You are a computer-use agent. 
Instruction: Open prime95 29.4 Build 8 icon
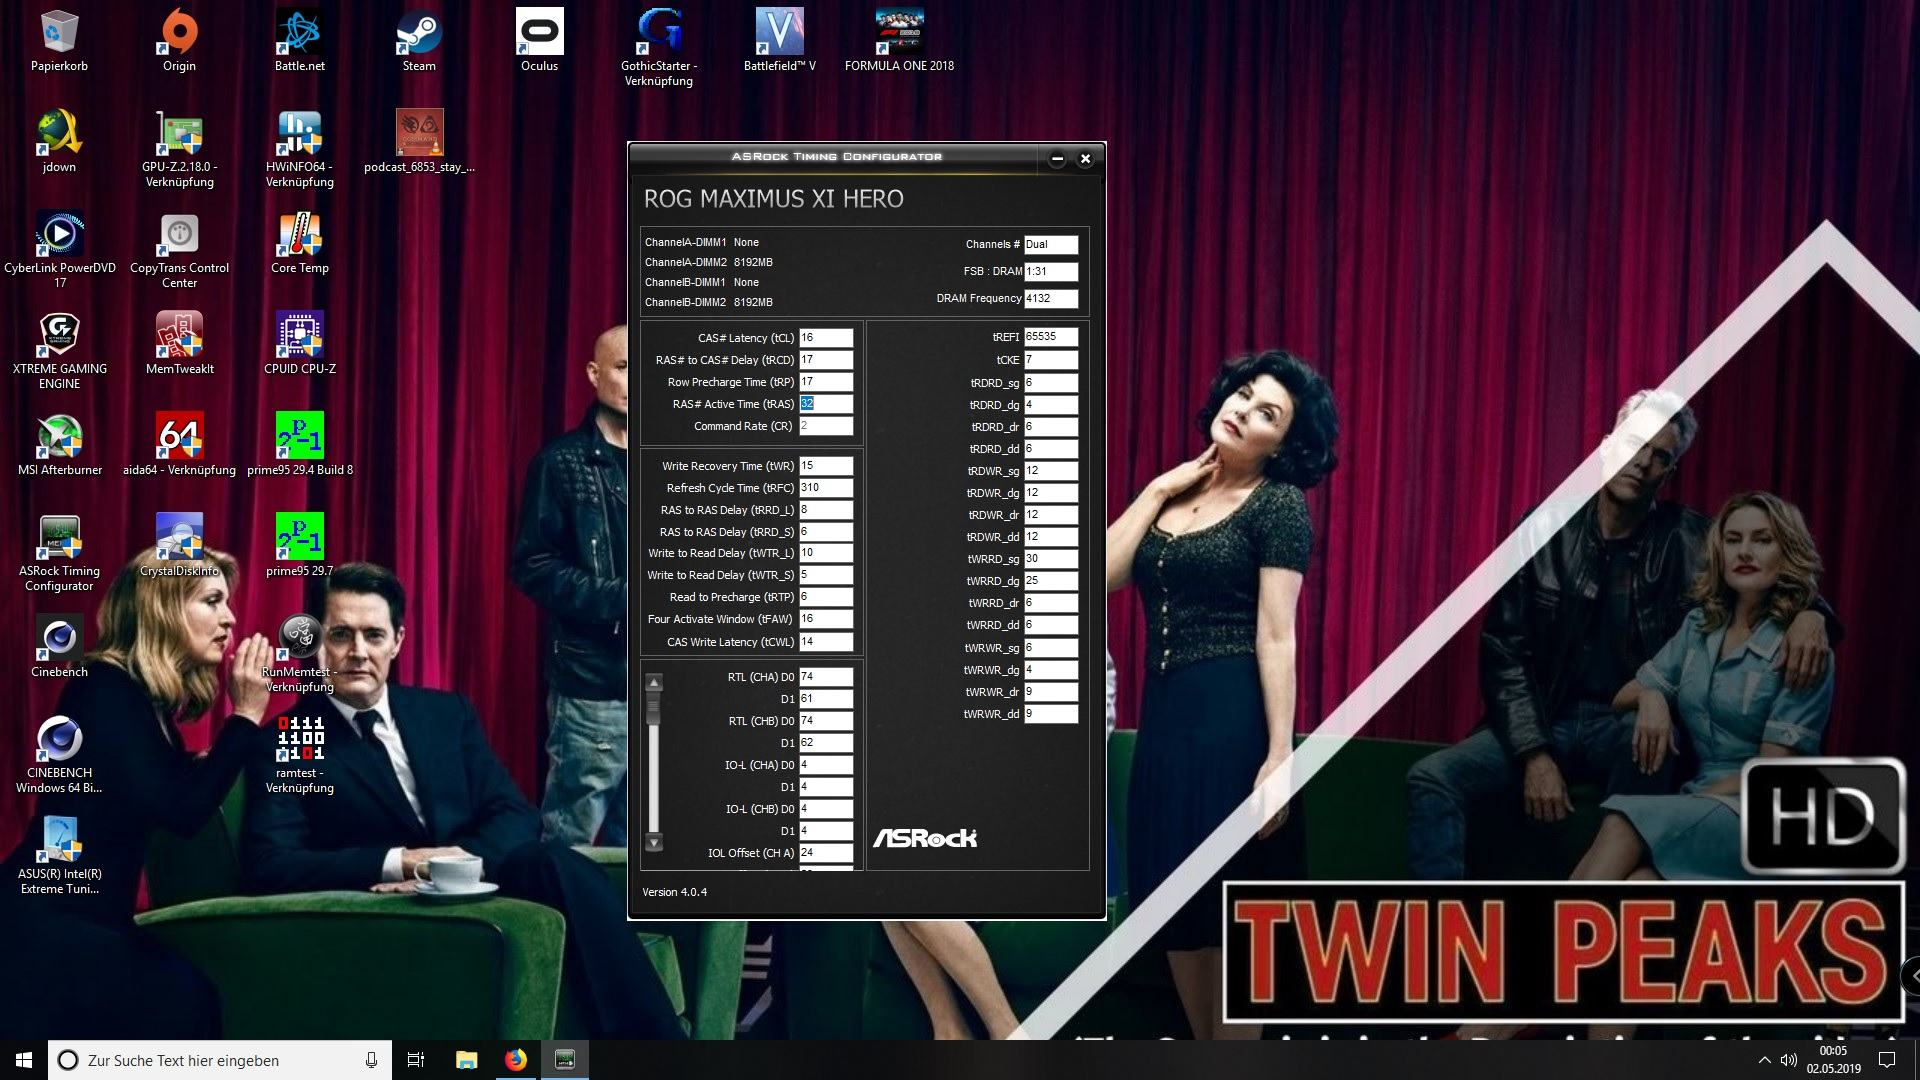click(300, 445)
